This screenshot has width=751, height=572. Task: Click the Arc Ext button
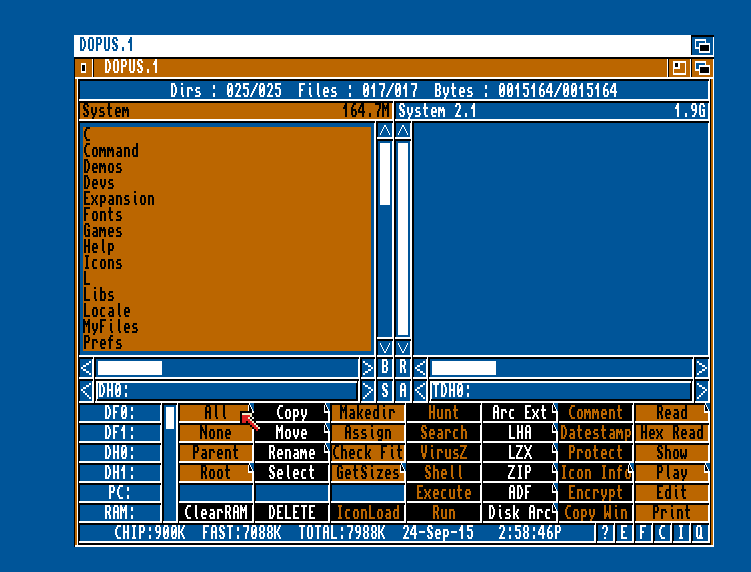[x=520, y=412]
